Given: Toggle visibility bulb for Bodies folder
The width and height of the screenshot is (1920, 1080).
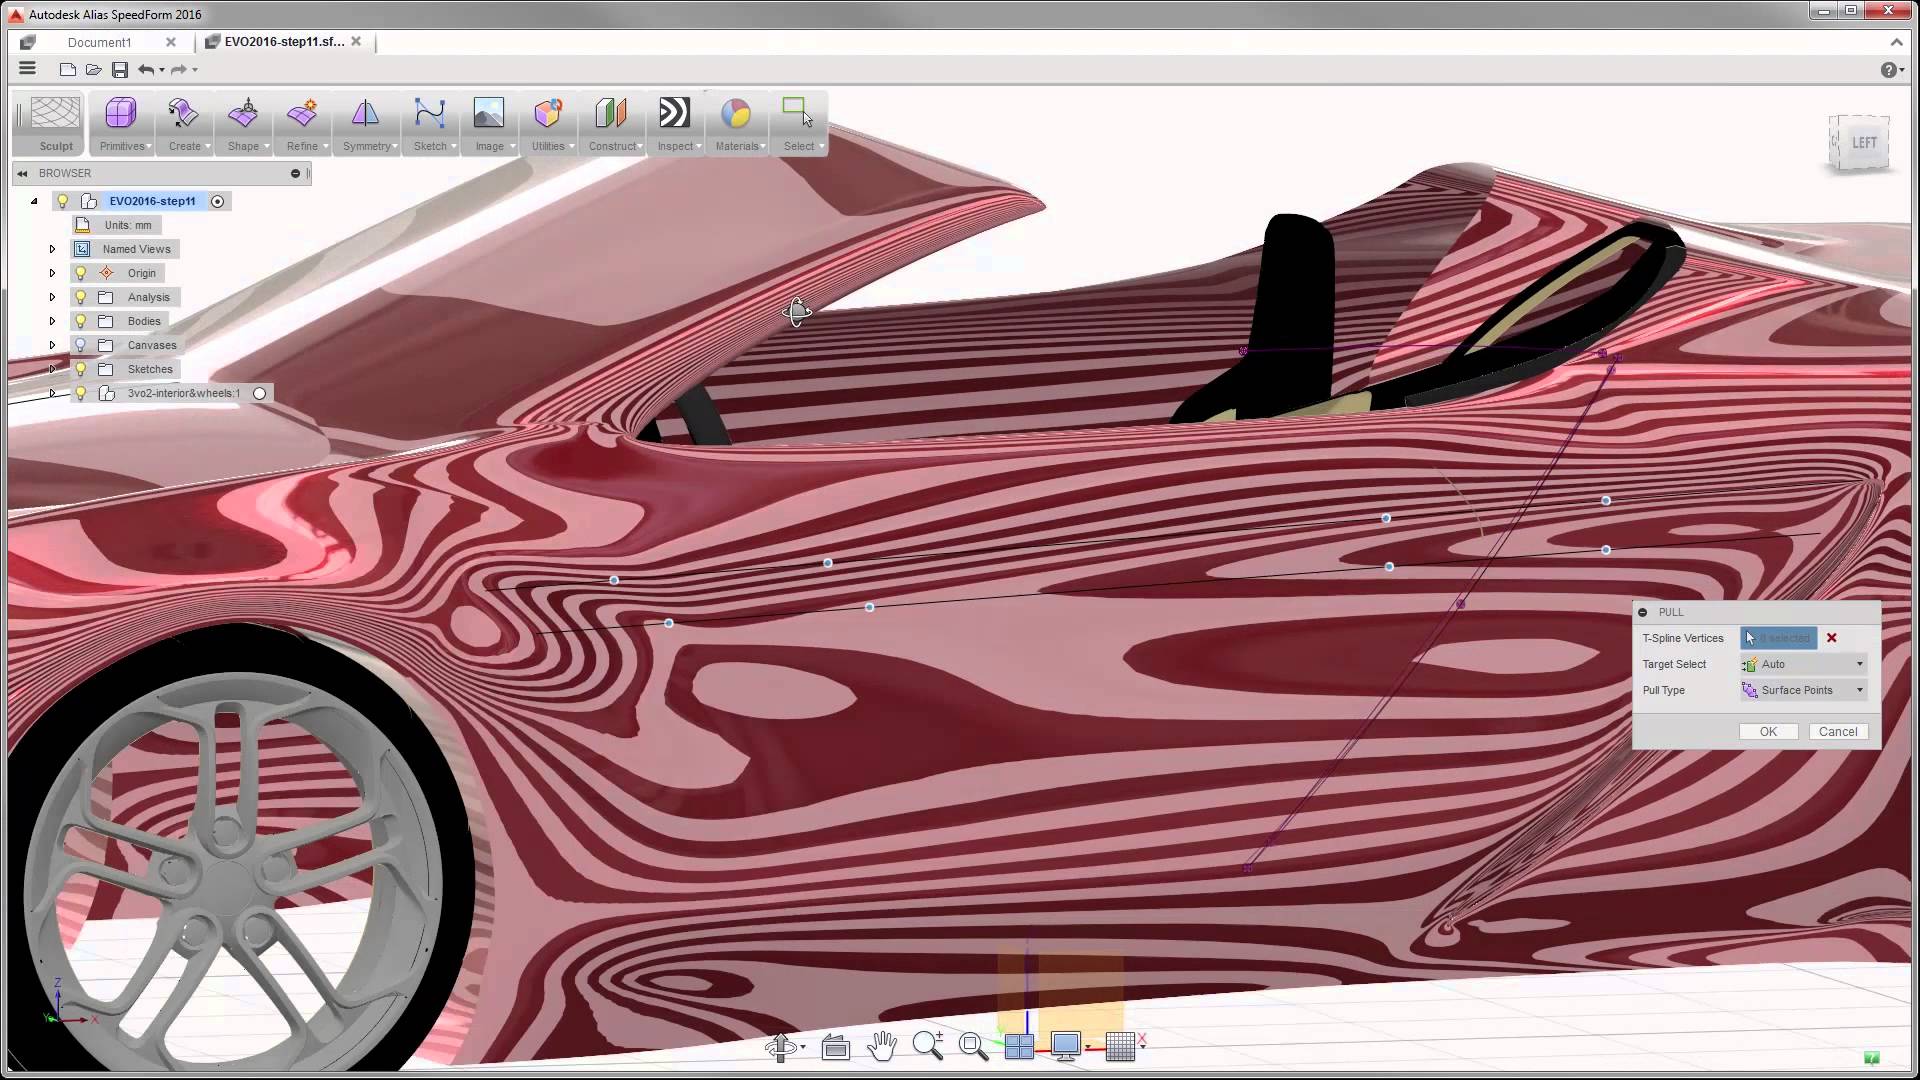Looking at the screenshot, I should pyautogui.click(x=81, y=321).
